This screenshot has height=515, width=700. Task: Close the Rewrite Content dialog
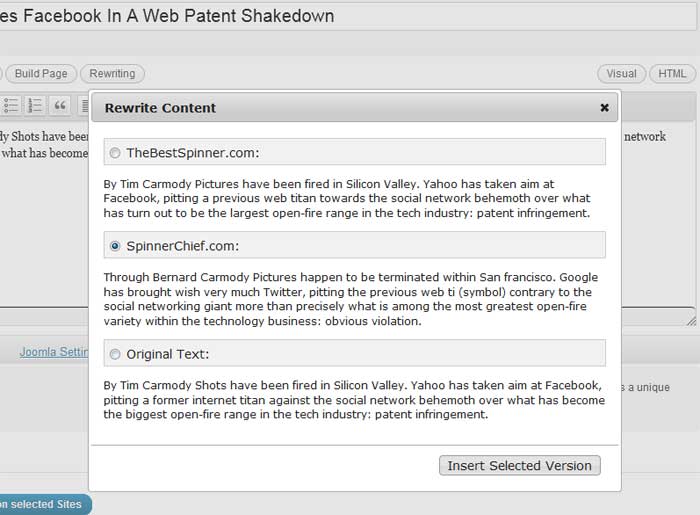point(604,108)
